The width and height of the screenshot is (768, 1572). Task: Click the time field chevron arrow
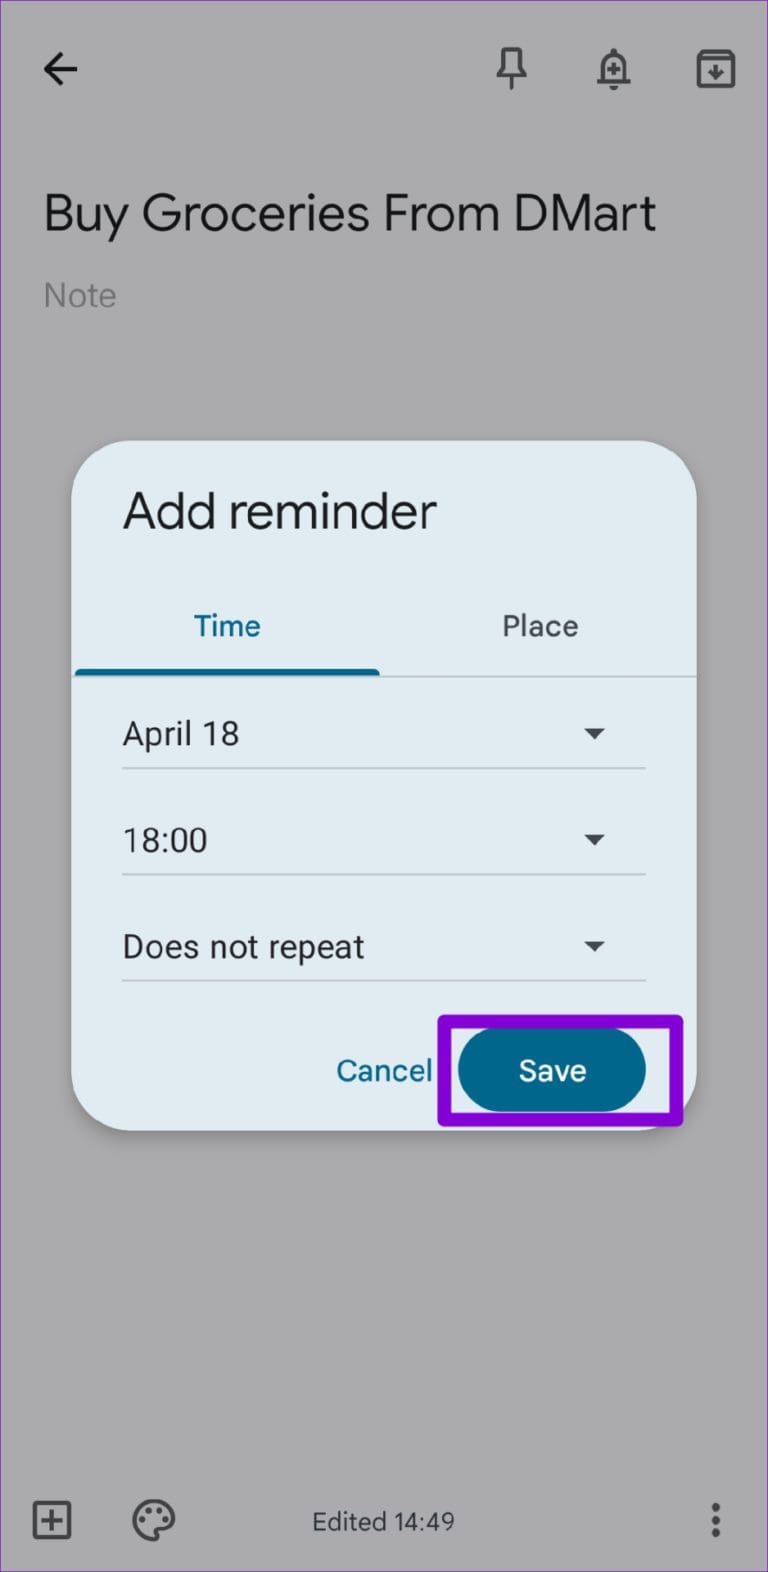pos(594,840)
